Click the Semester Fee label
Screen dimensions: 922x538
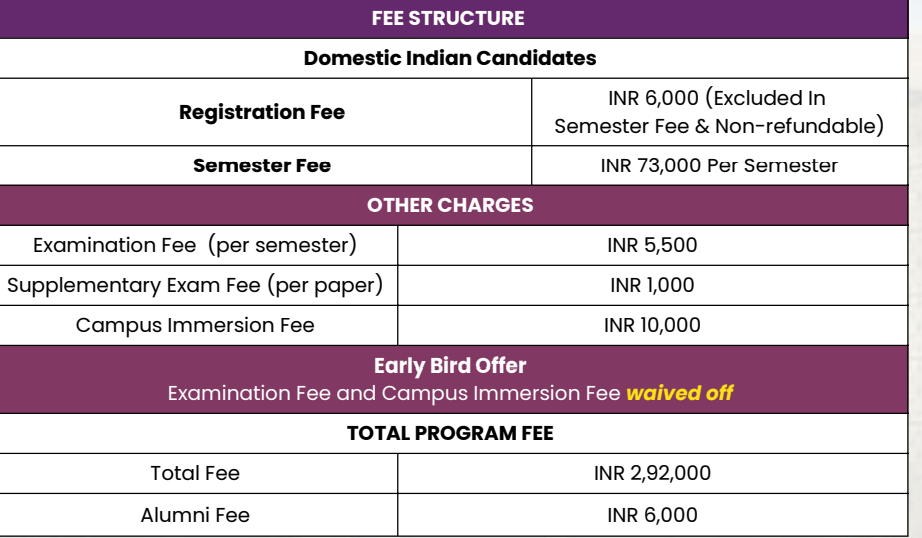click(x=262, y=165)
